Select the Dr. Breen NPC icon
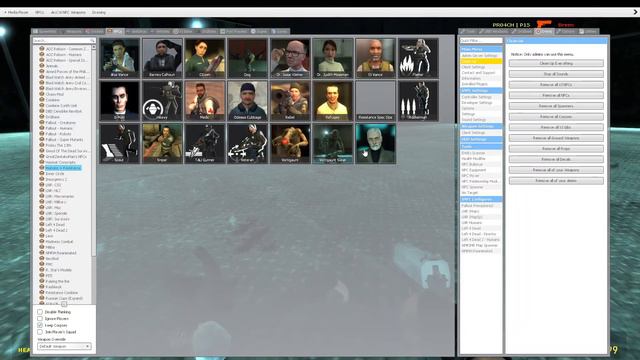The image size is (640, 360). click(x=376, y=144)
